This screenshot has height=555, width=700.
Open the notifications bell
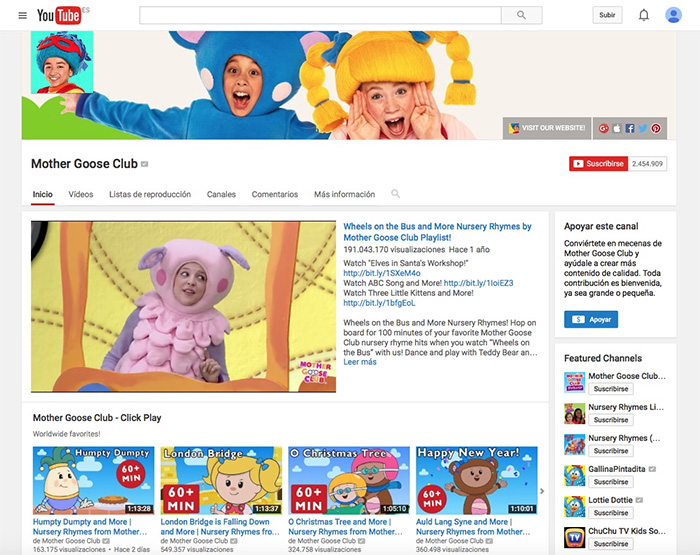tap(643, 15)
